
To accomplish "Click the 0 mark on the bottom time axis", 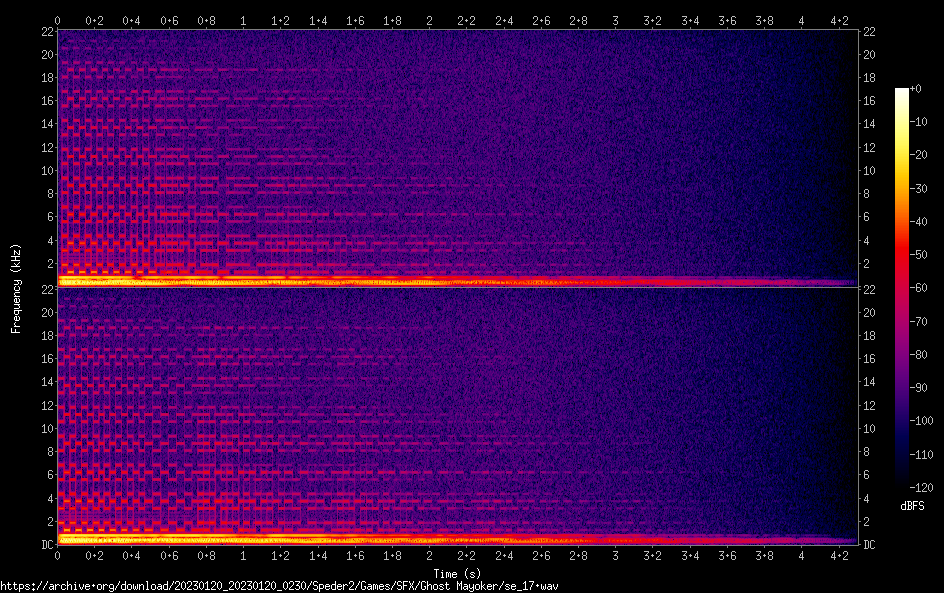I will point(58,557).
